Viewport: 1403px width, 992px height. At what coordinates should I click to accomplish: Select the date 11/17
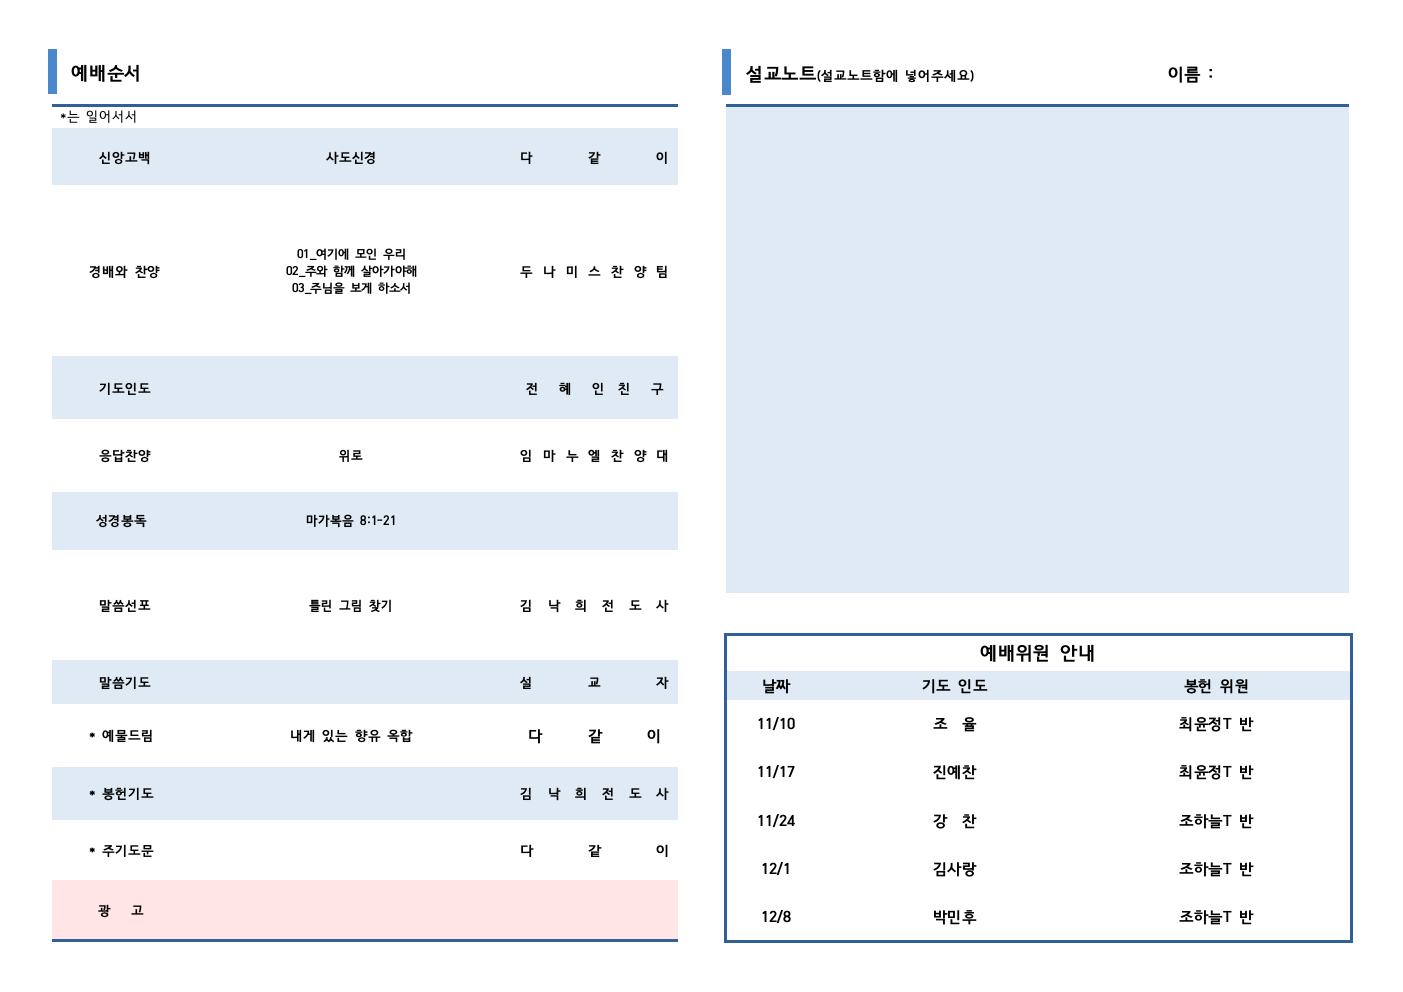click(776, 772)
